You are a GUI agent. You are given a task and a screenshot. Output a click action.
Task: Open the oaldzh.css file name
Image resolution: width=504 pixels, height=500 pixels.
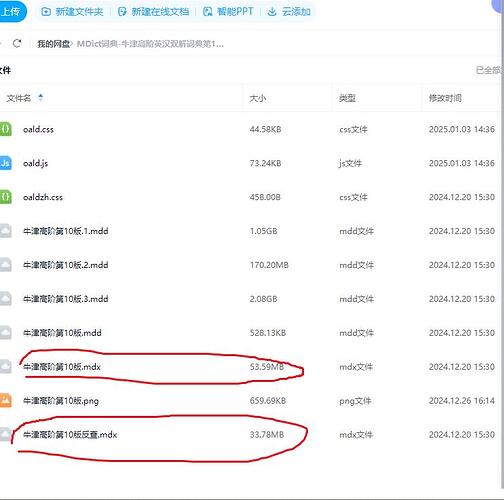point(43,197)
